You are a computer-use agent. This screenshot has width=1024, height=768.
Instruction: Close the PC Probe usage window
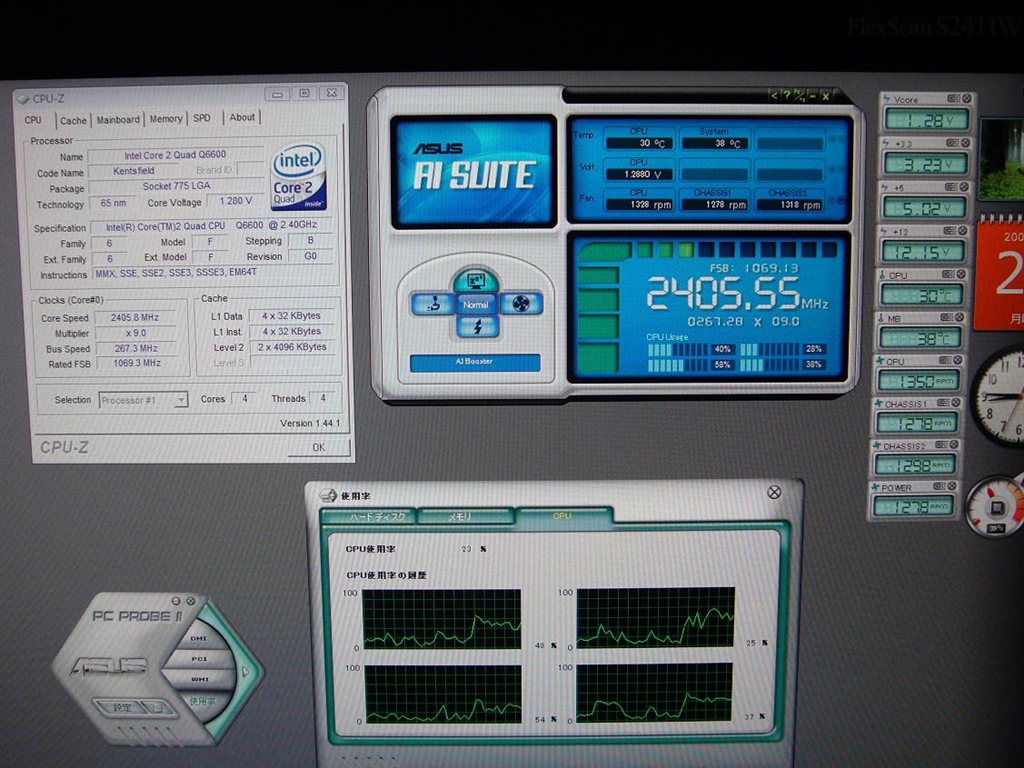[774, 492]
